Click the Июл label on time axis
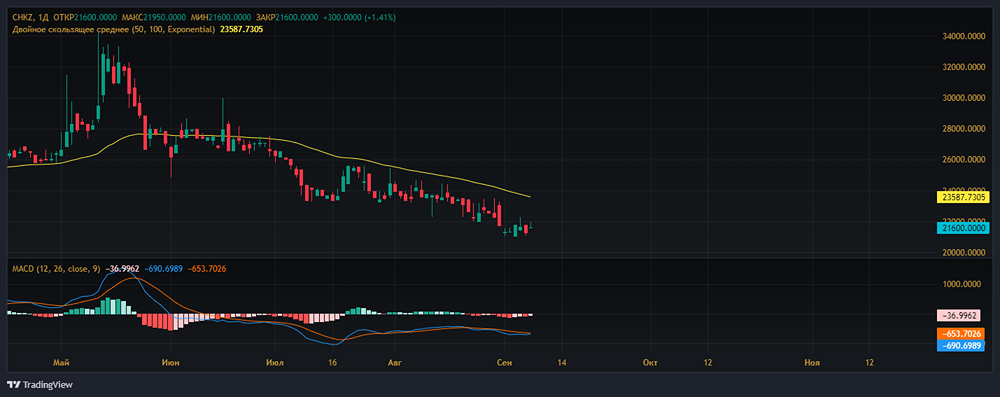 click(x=276, y=363)
